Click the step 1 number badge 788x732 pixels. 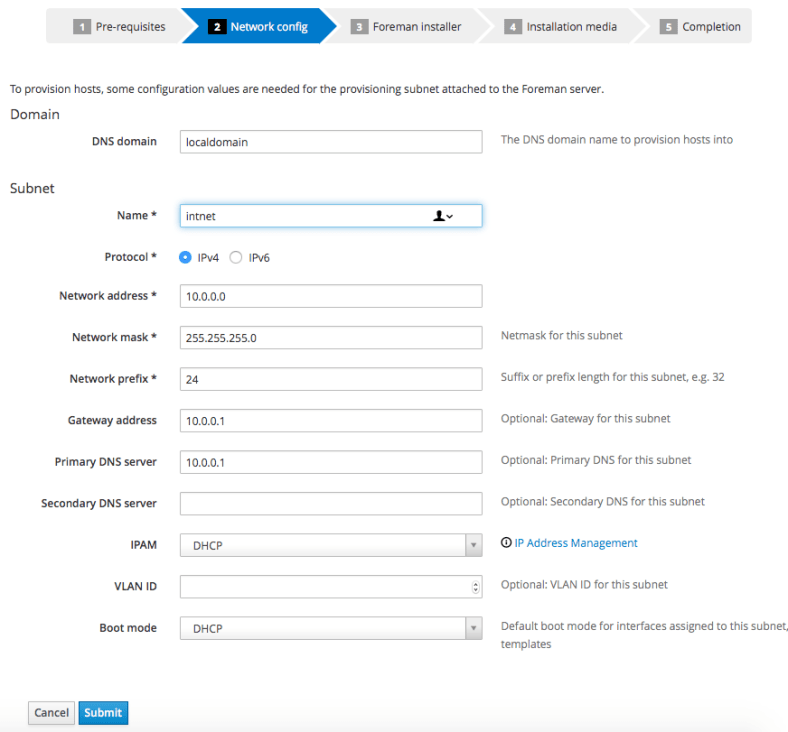click(x=83, y=27)
